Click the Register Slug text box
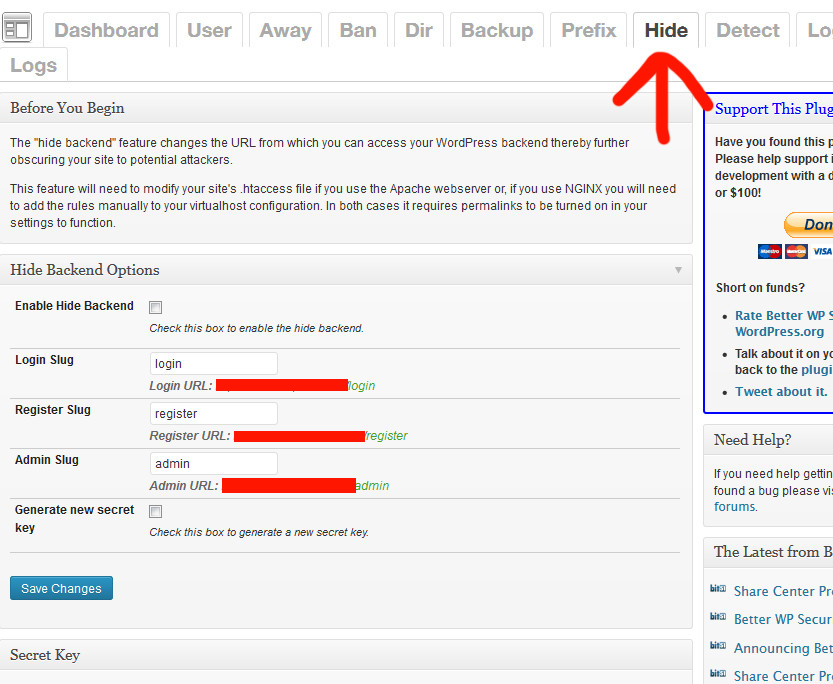Image resolution: width=833 pixels, height=684 pixels. click(x=213, y=414)
